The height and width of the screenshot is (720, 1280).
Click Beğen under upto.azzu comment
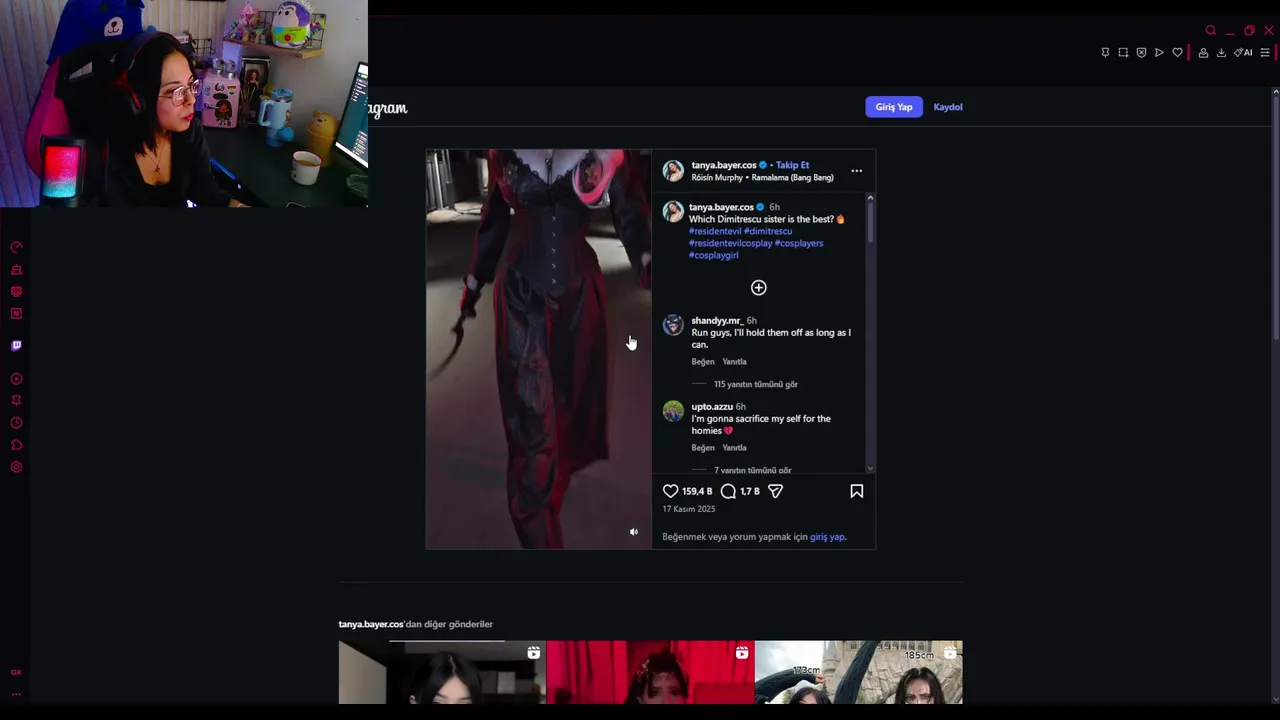(703, 448)
